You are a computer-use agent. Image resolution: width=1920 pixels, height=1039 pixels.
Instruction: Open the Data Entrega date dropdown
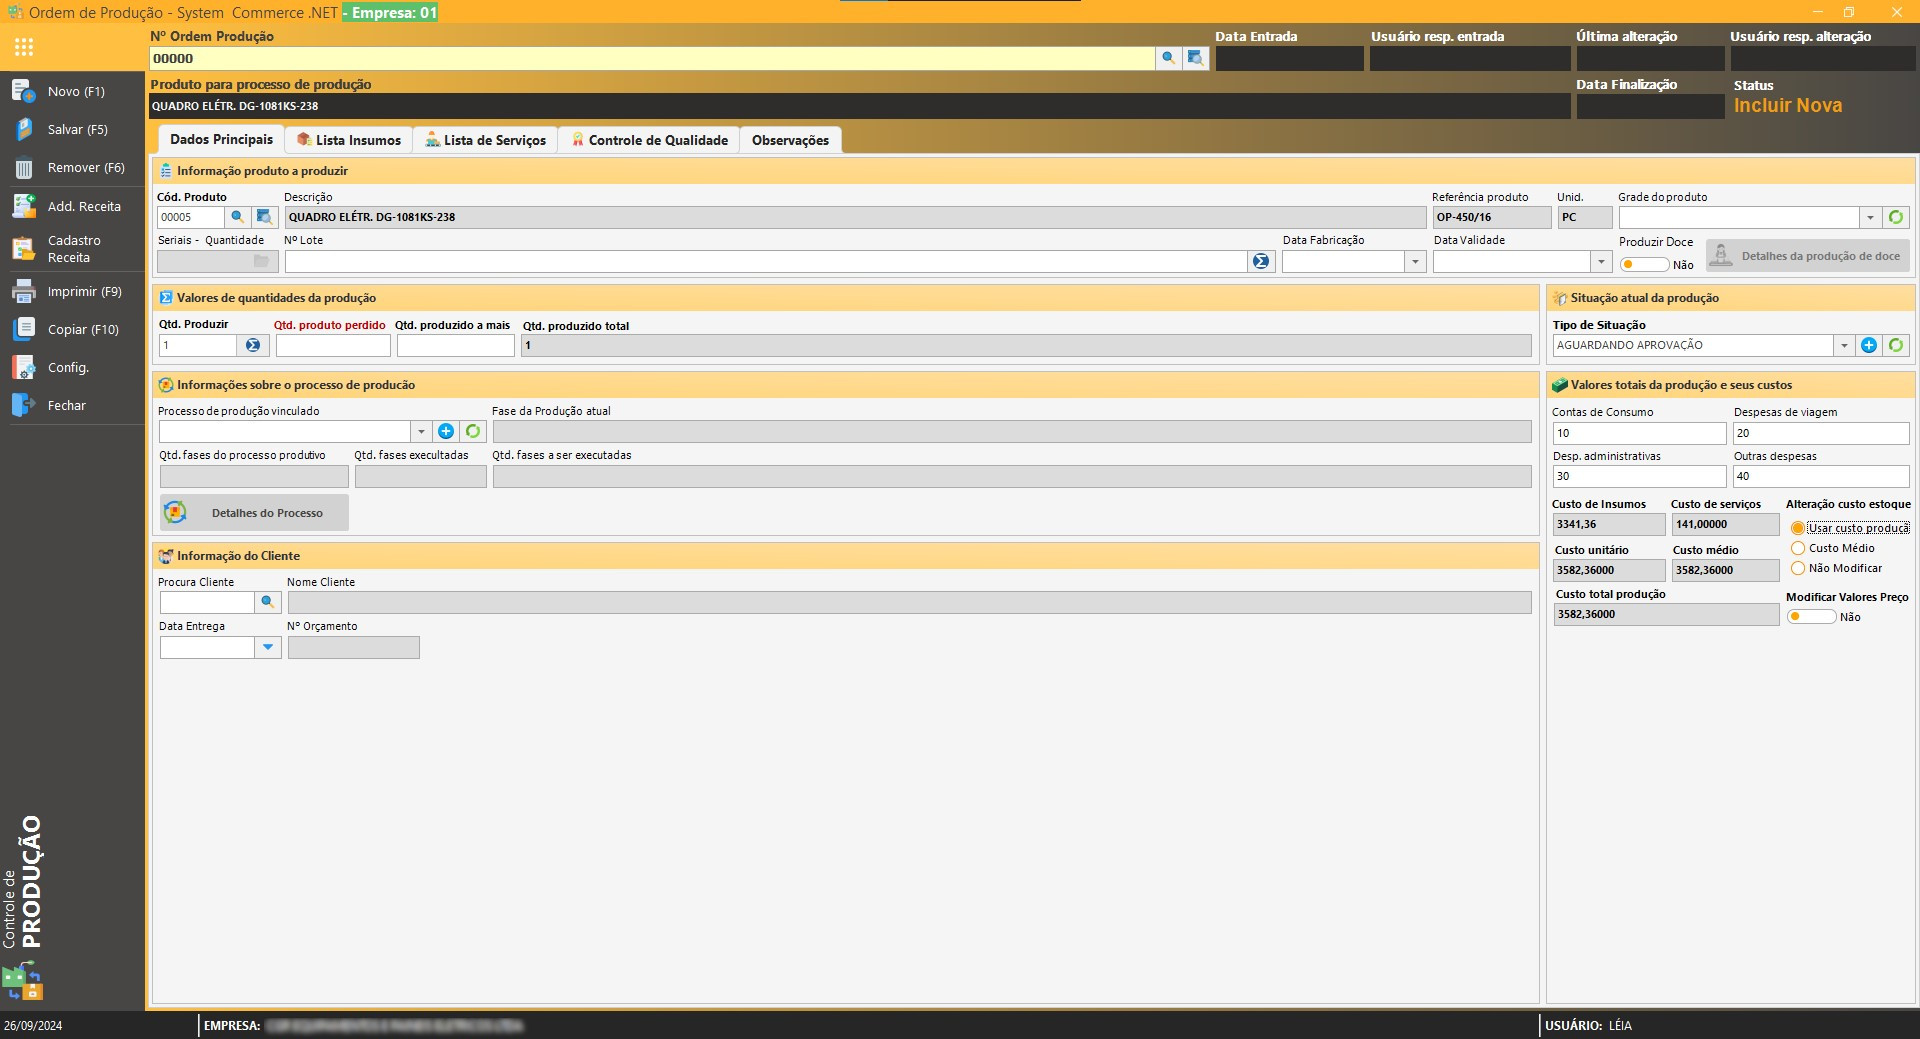pyautogui.click(x=267, y=647)
